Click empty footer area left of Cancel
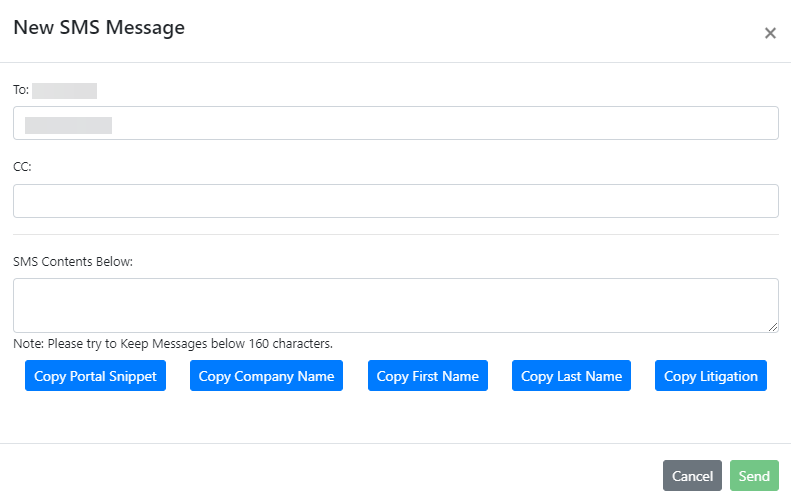This screenshot has width=791, height=499. pyautogui.click(x=330, y=475)
